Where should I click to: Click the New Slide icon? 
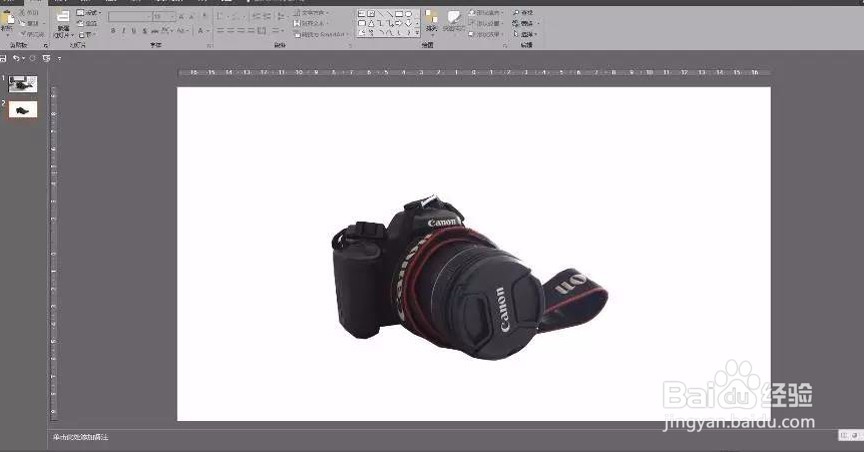pyautogui.click(x=63, y=17)
